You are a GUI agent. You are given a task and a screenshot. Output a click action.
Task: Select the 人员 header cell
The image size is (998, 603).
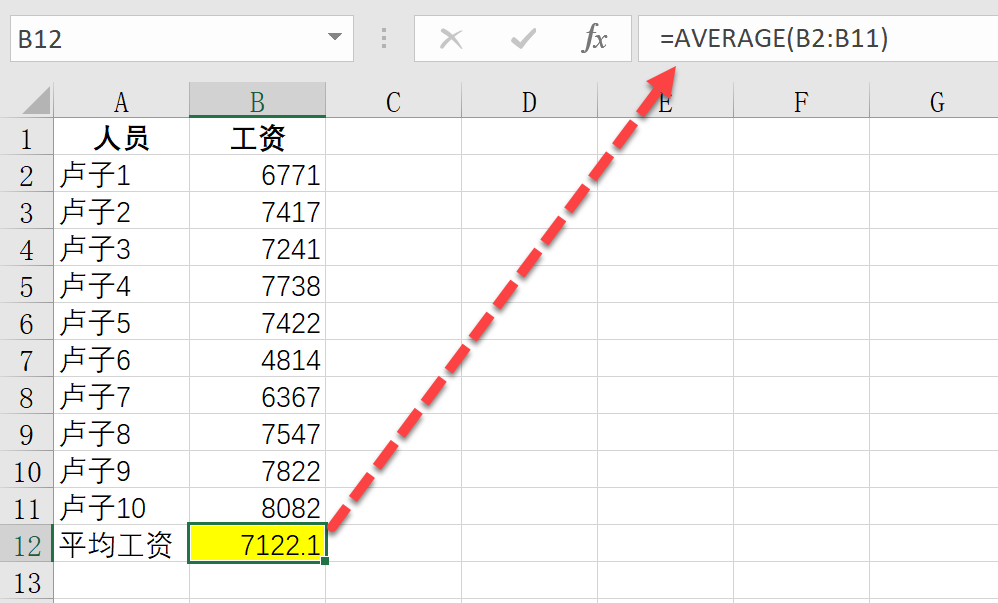[x=121, y=138]
